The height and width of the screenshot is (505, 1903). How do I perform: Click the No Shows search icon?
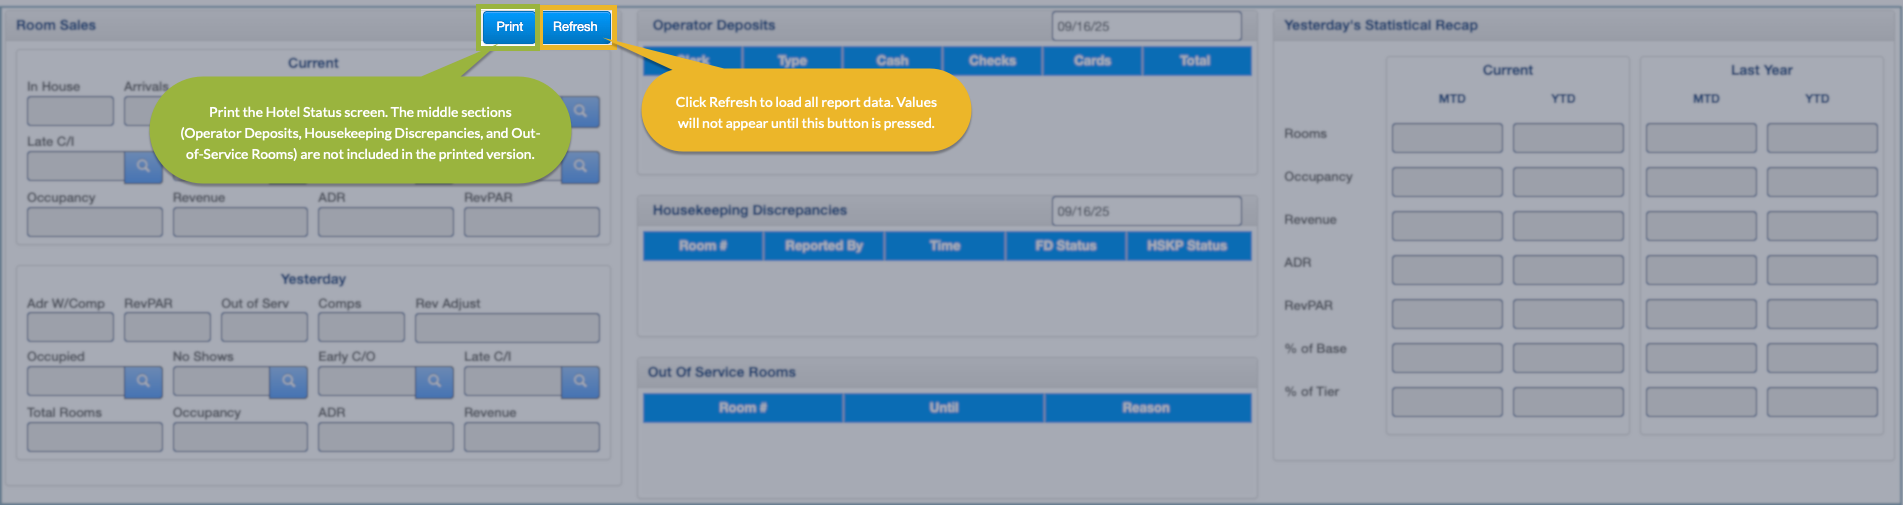(x=288, y=381)
